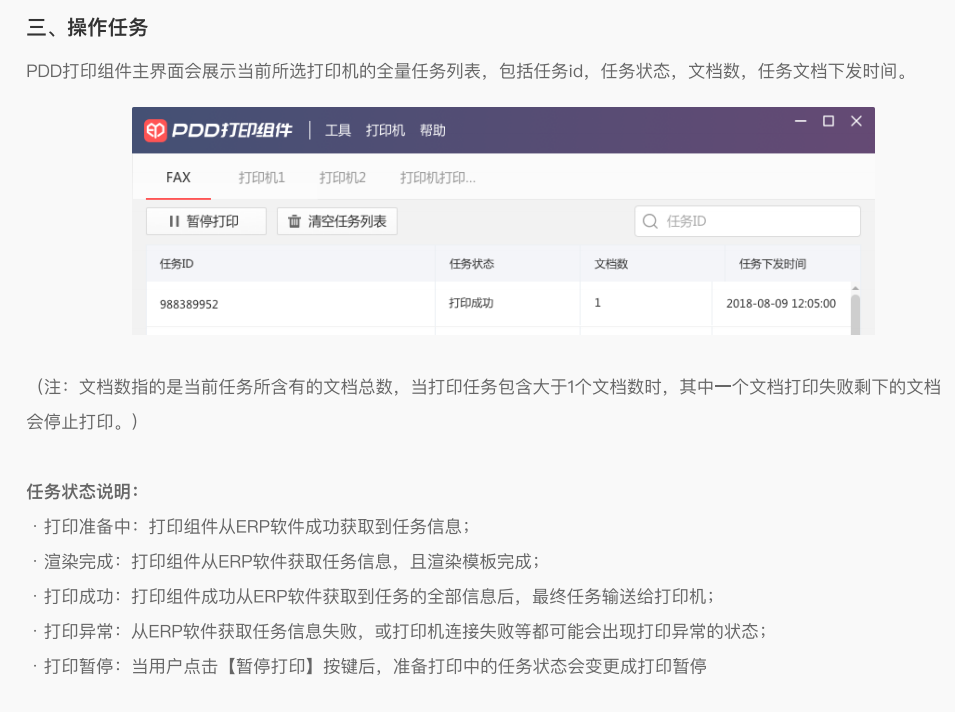The image size is (955, 712).
Task: Switch to the 打印机1 tab
Action: [261, 177]
